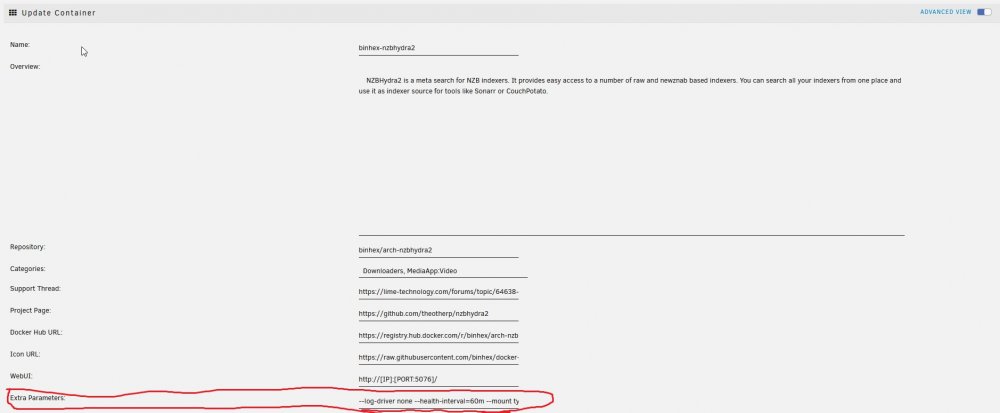
Task: Click the Name: label
Action: (20, 45)
